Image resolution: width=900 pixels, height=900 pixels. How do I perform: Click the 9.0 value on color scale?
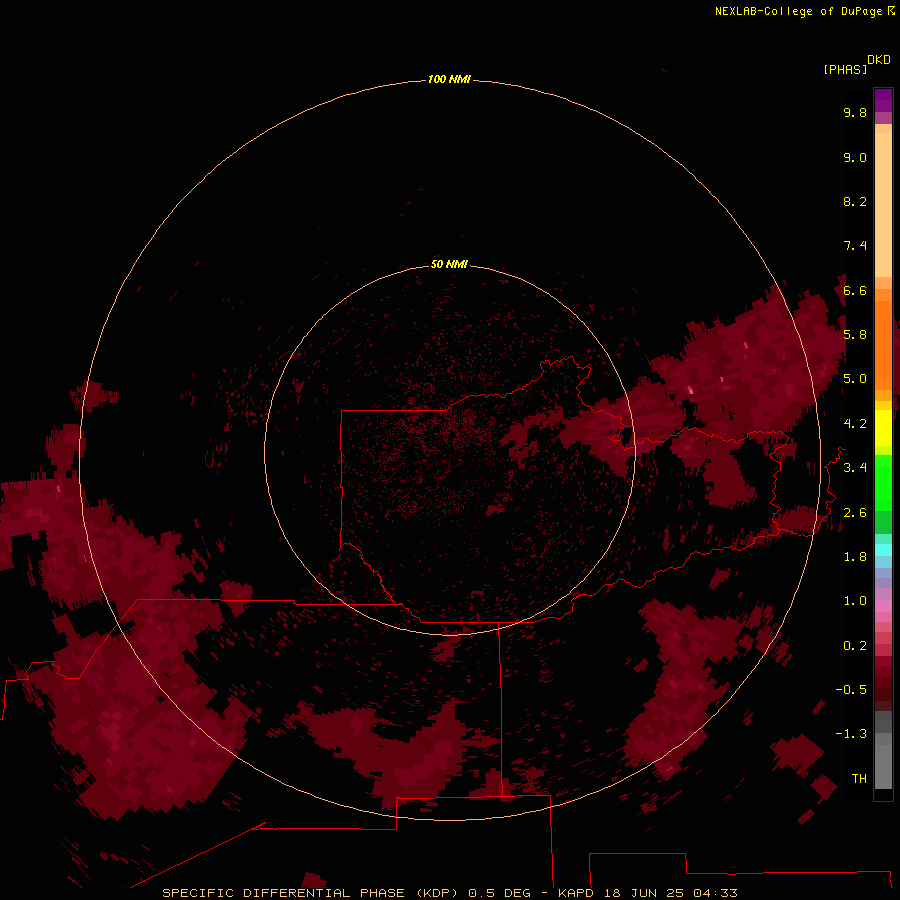pos(855,157)
